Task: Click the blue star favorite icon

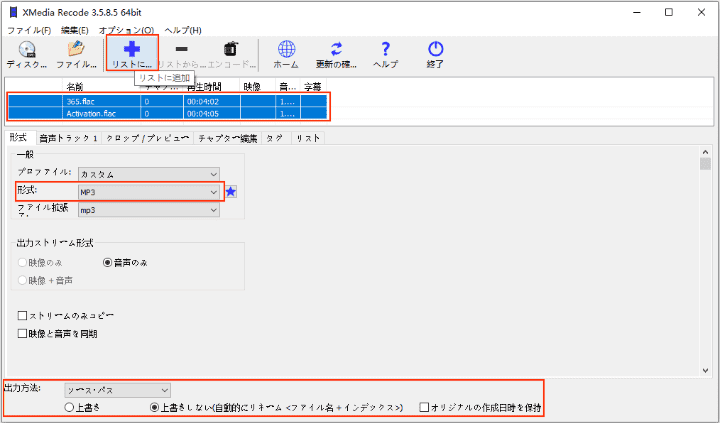Action: click(231, 192)
